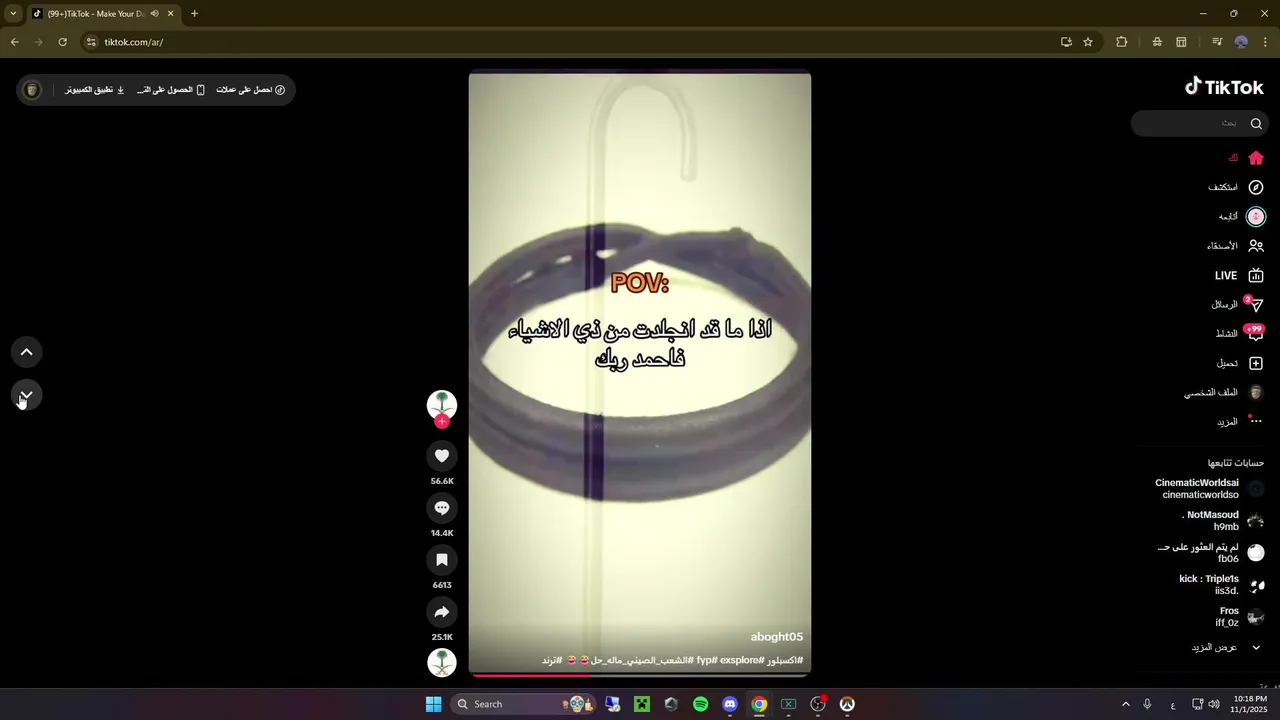The image size is (1280, 720).
Task: Mute the TikTok browser tab audio
Action: [154, 14]
